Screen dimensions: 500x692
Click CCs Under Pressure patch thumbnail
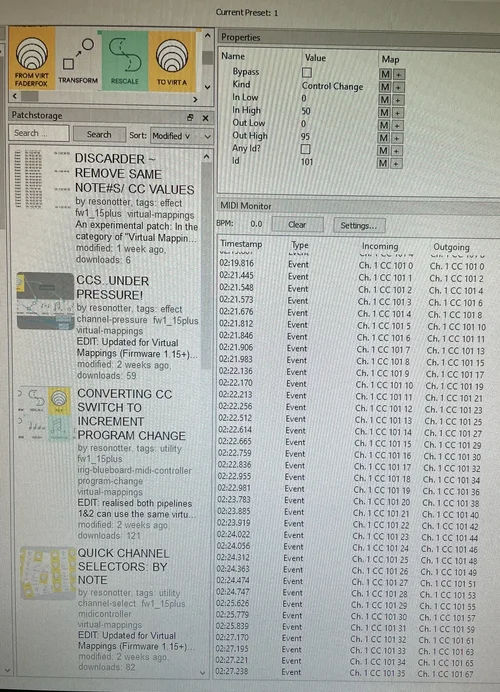(45, 301)
